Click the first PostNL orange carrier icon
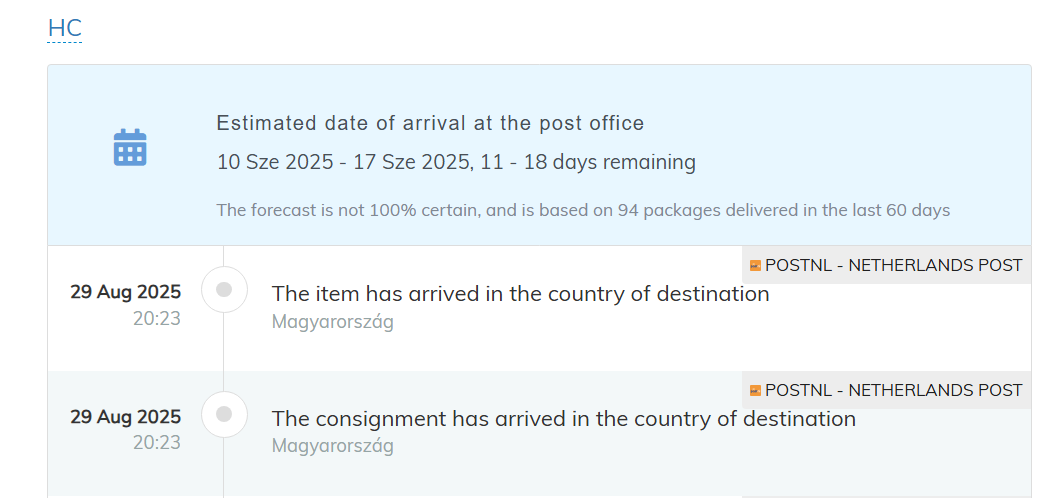The height and width of the screenshot is (498, 1042). (x=755, y=265)
